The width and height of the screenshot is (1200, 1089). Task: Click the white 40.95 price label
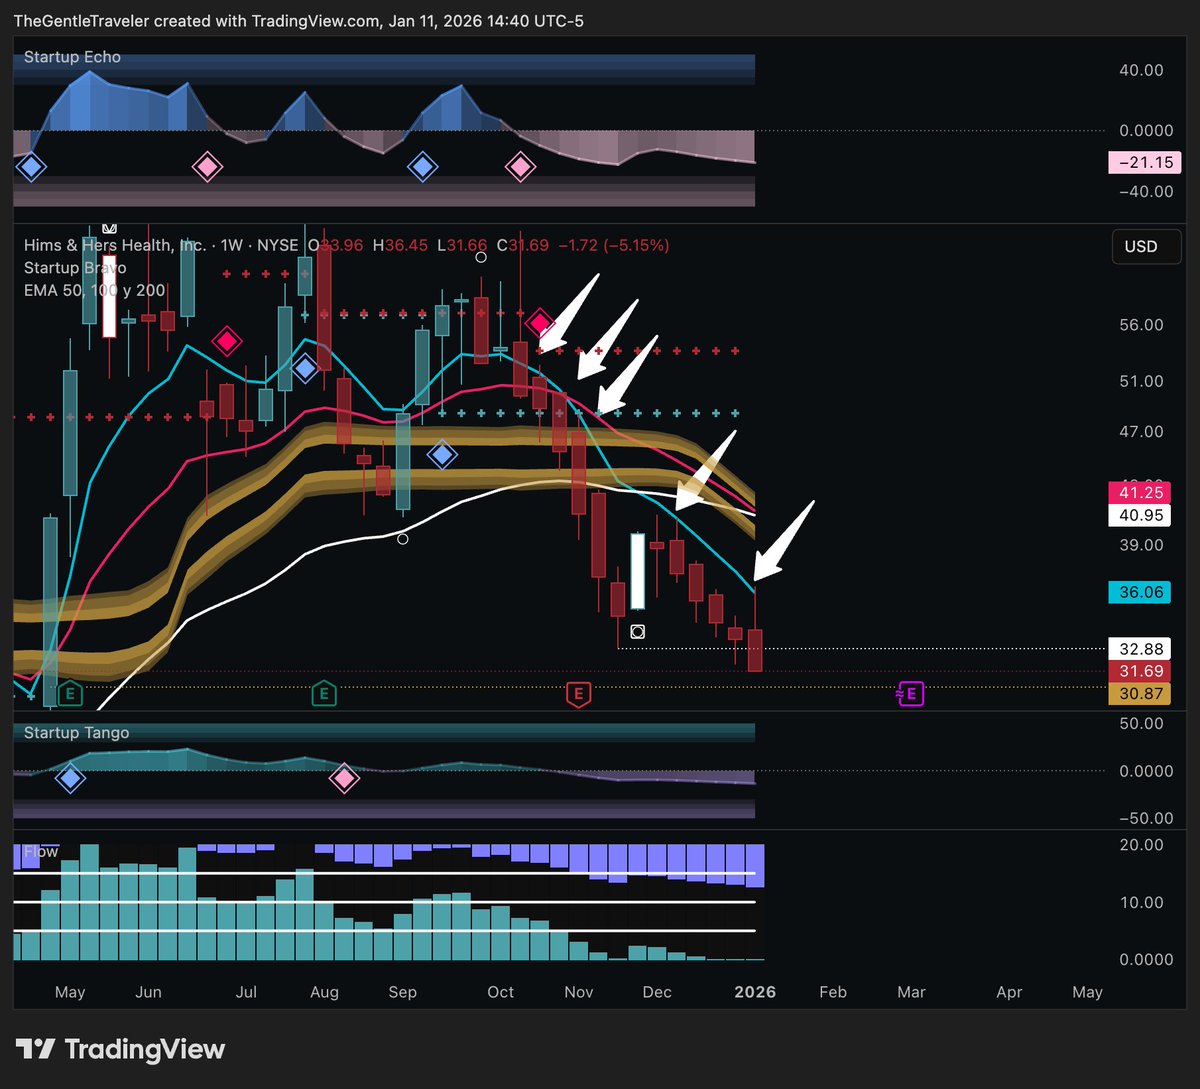click(x=1140, y=516)
